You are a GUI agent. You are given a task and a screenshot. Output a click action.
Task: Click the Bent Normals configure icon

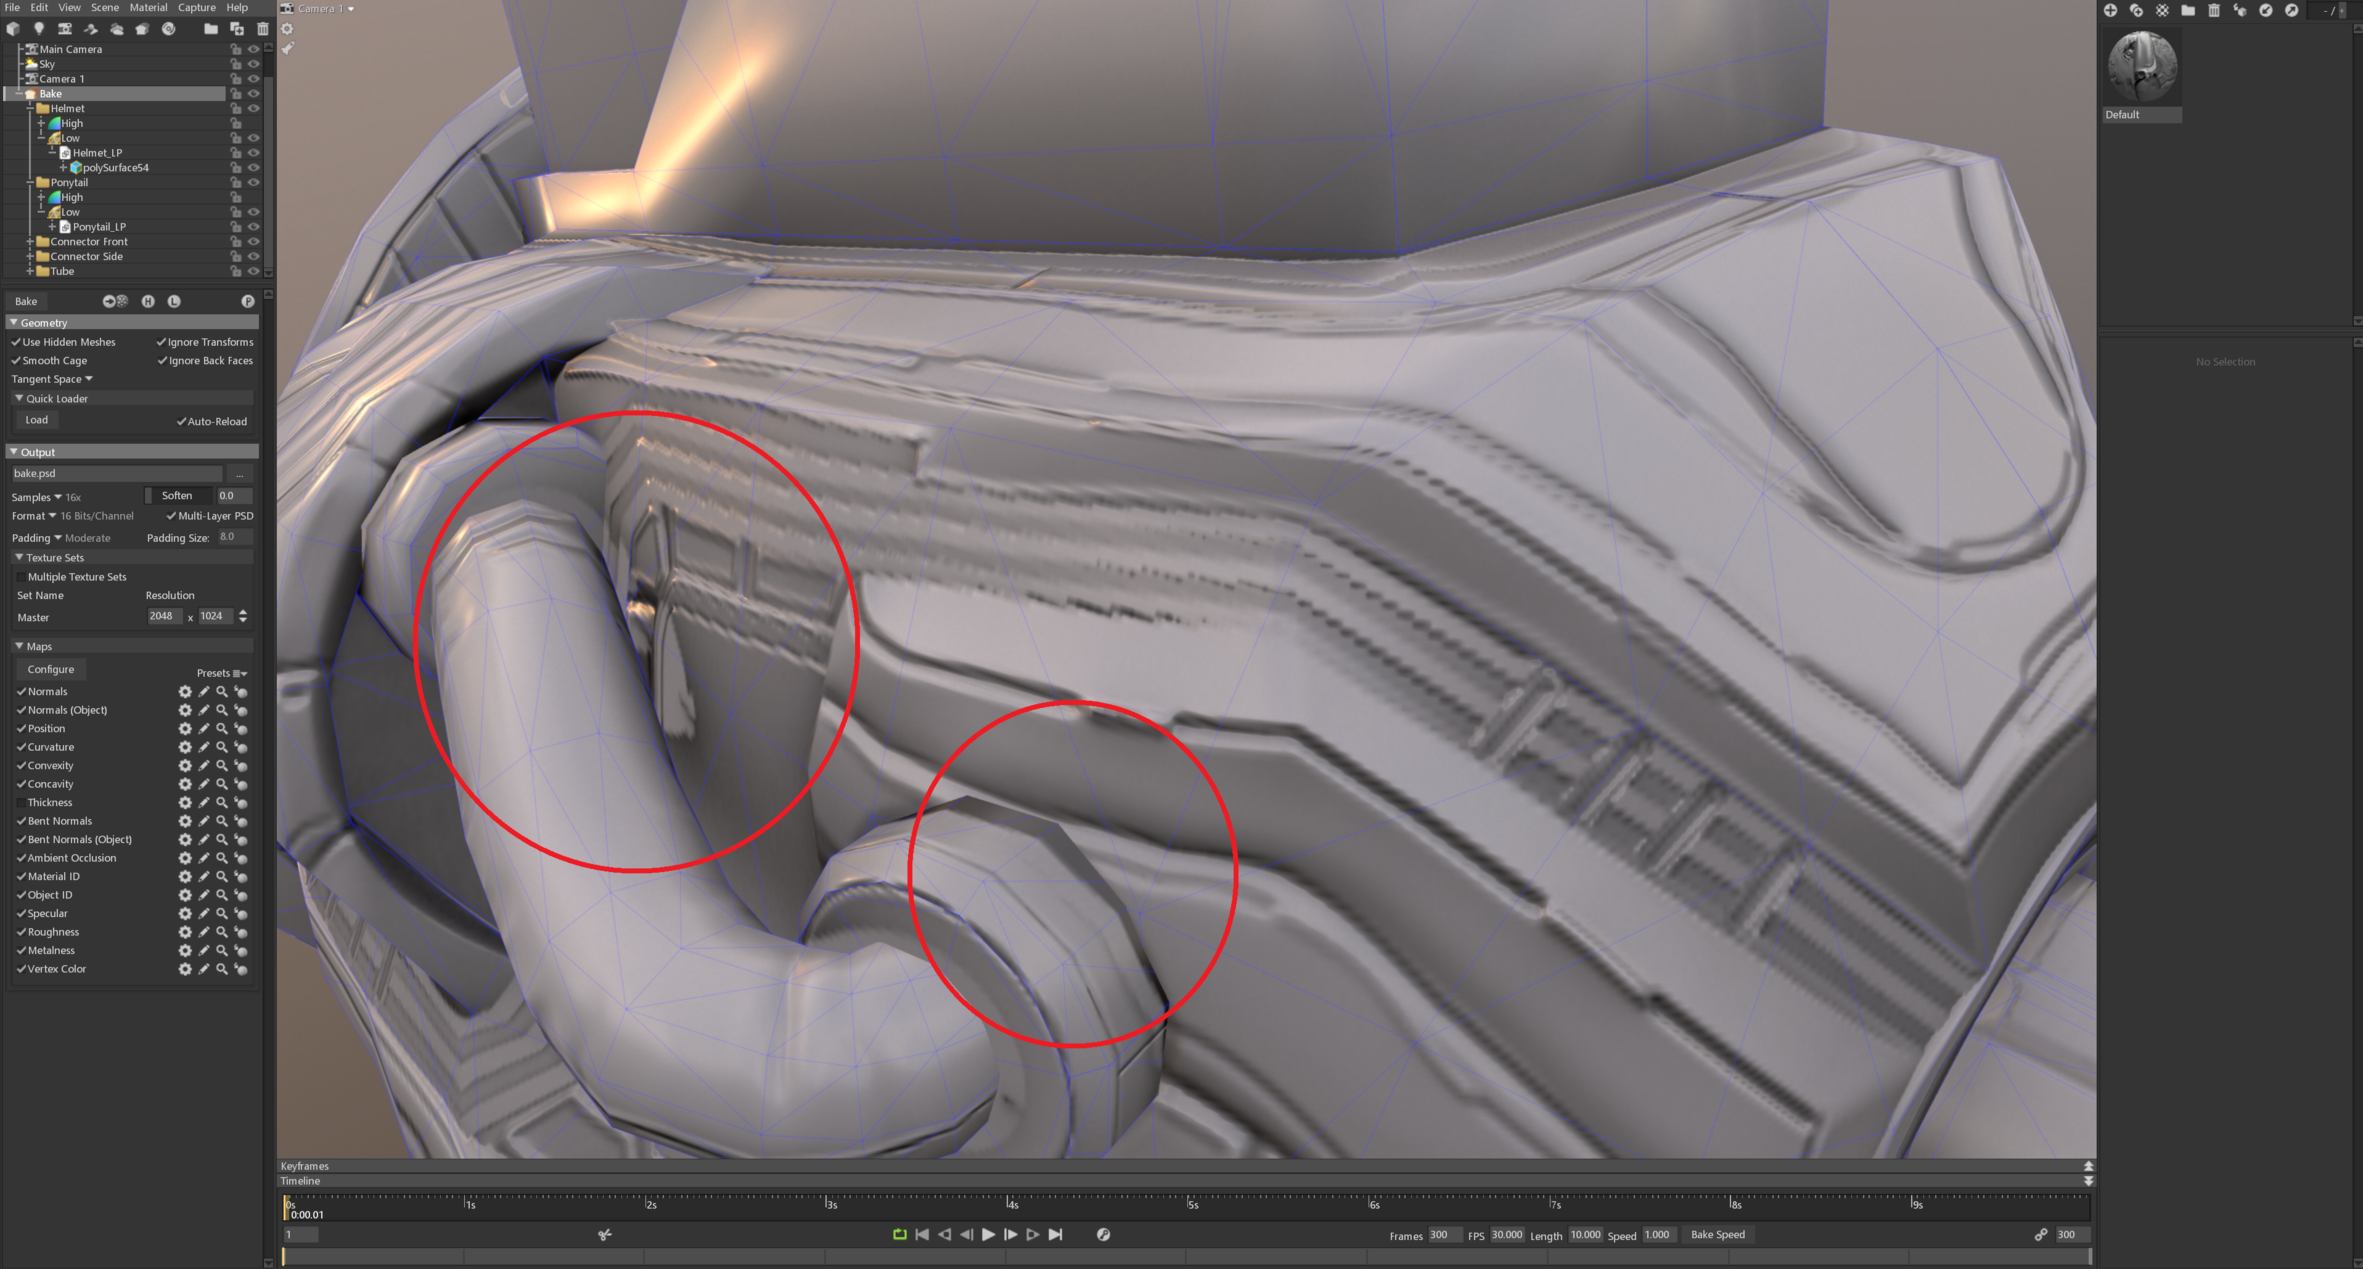184,820
